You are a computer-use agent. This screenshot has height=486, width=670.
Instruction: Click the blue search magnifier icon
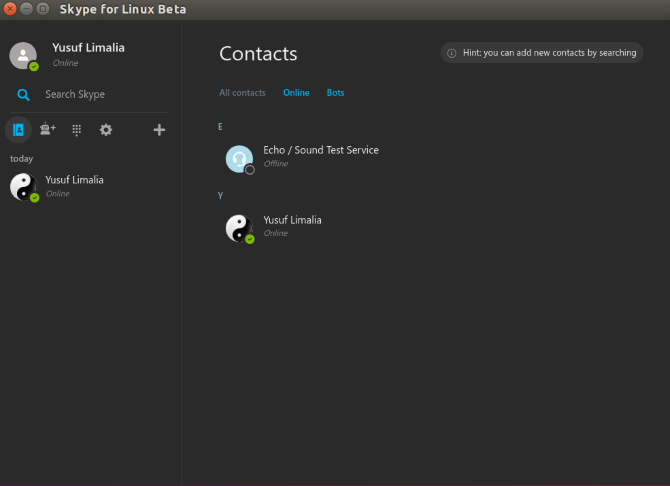24,94
